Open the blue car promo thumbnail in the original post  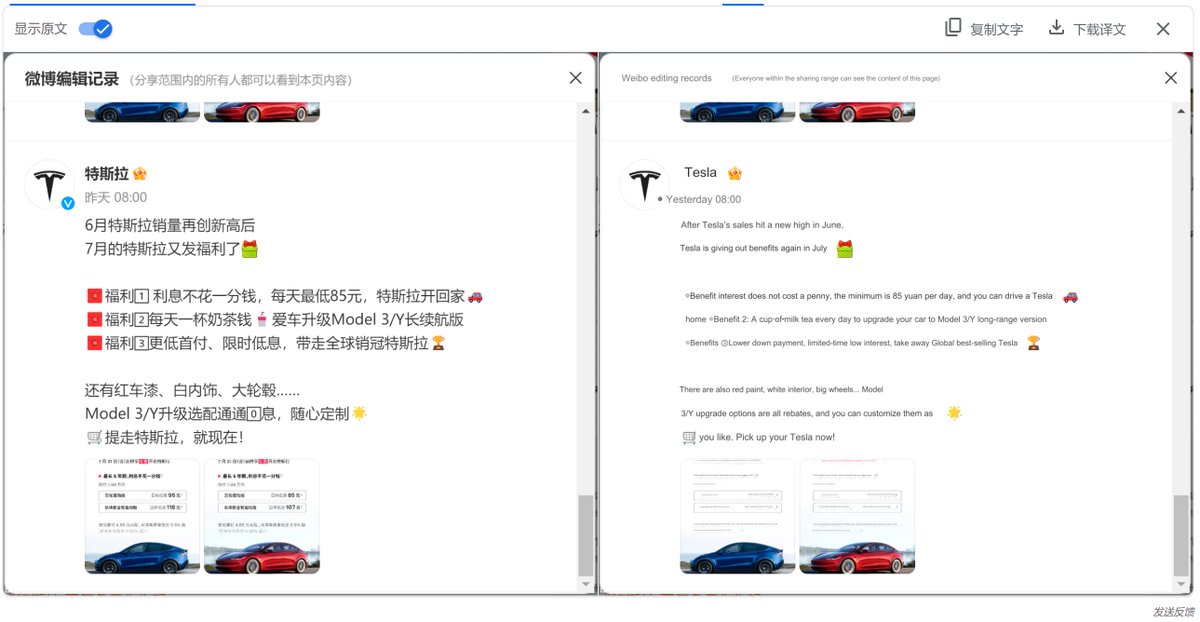142,516
